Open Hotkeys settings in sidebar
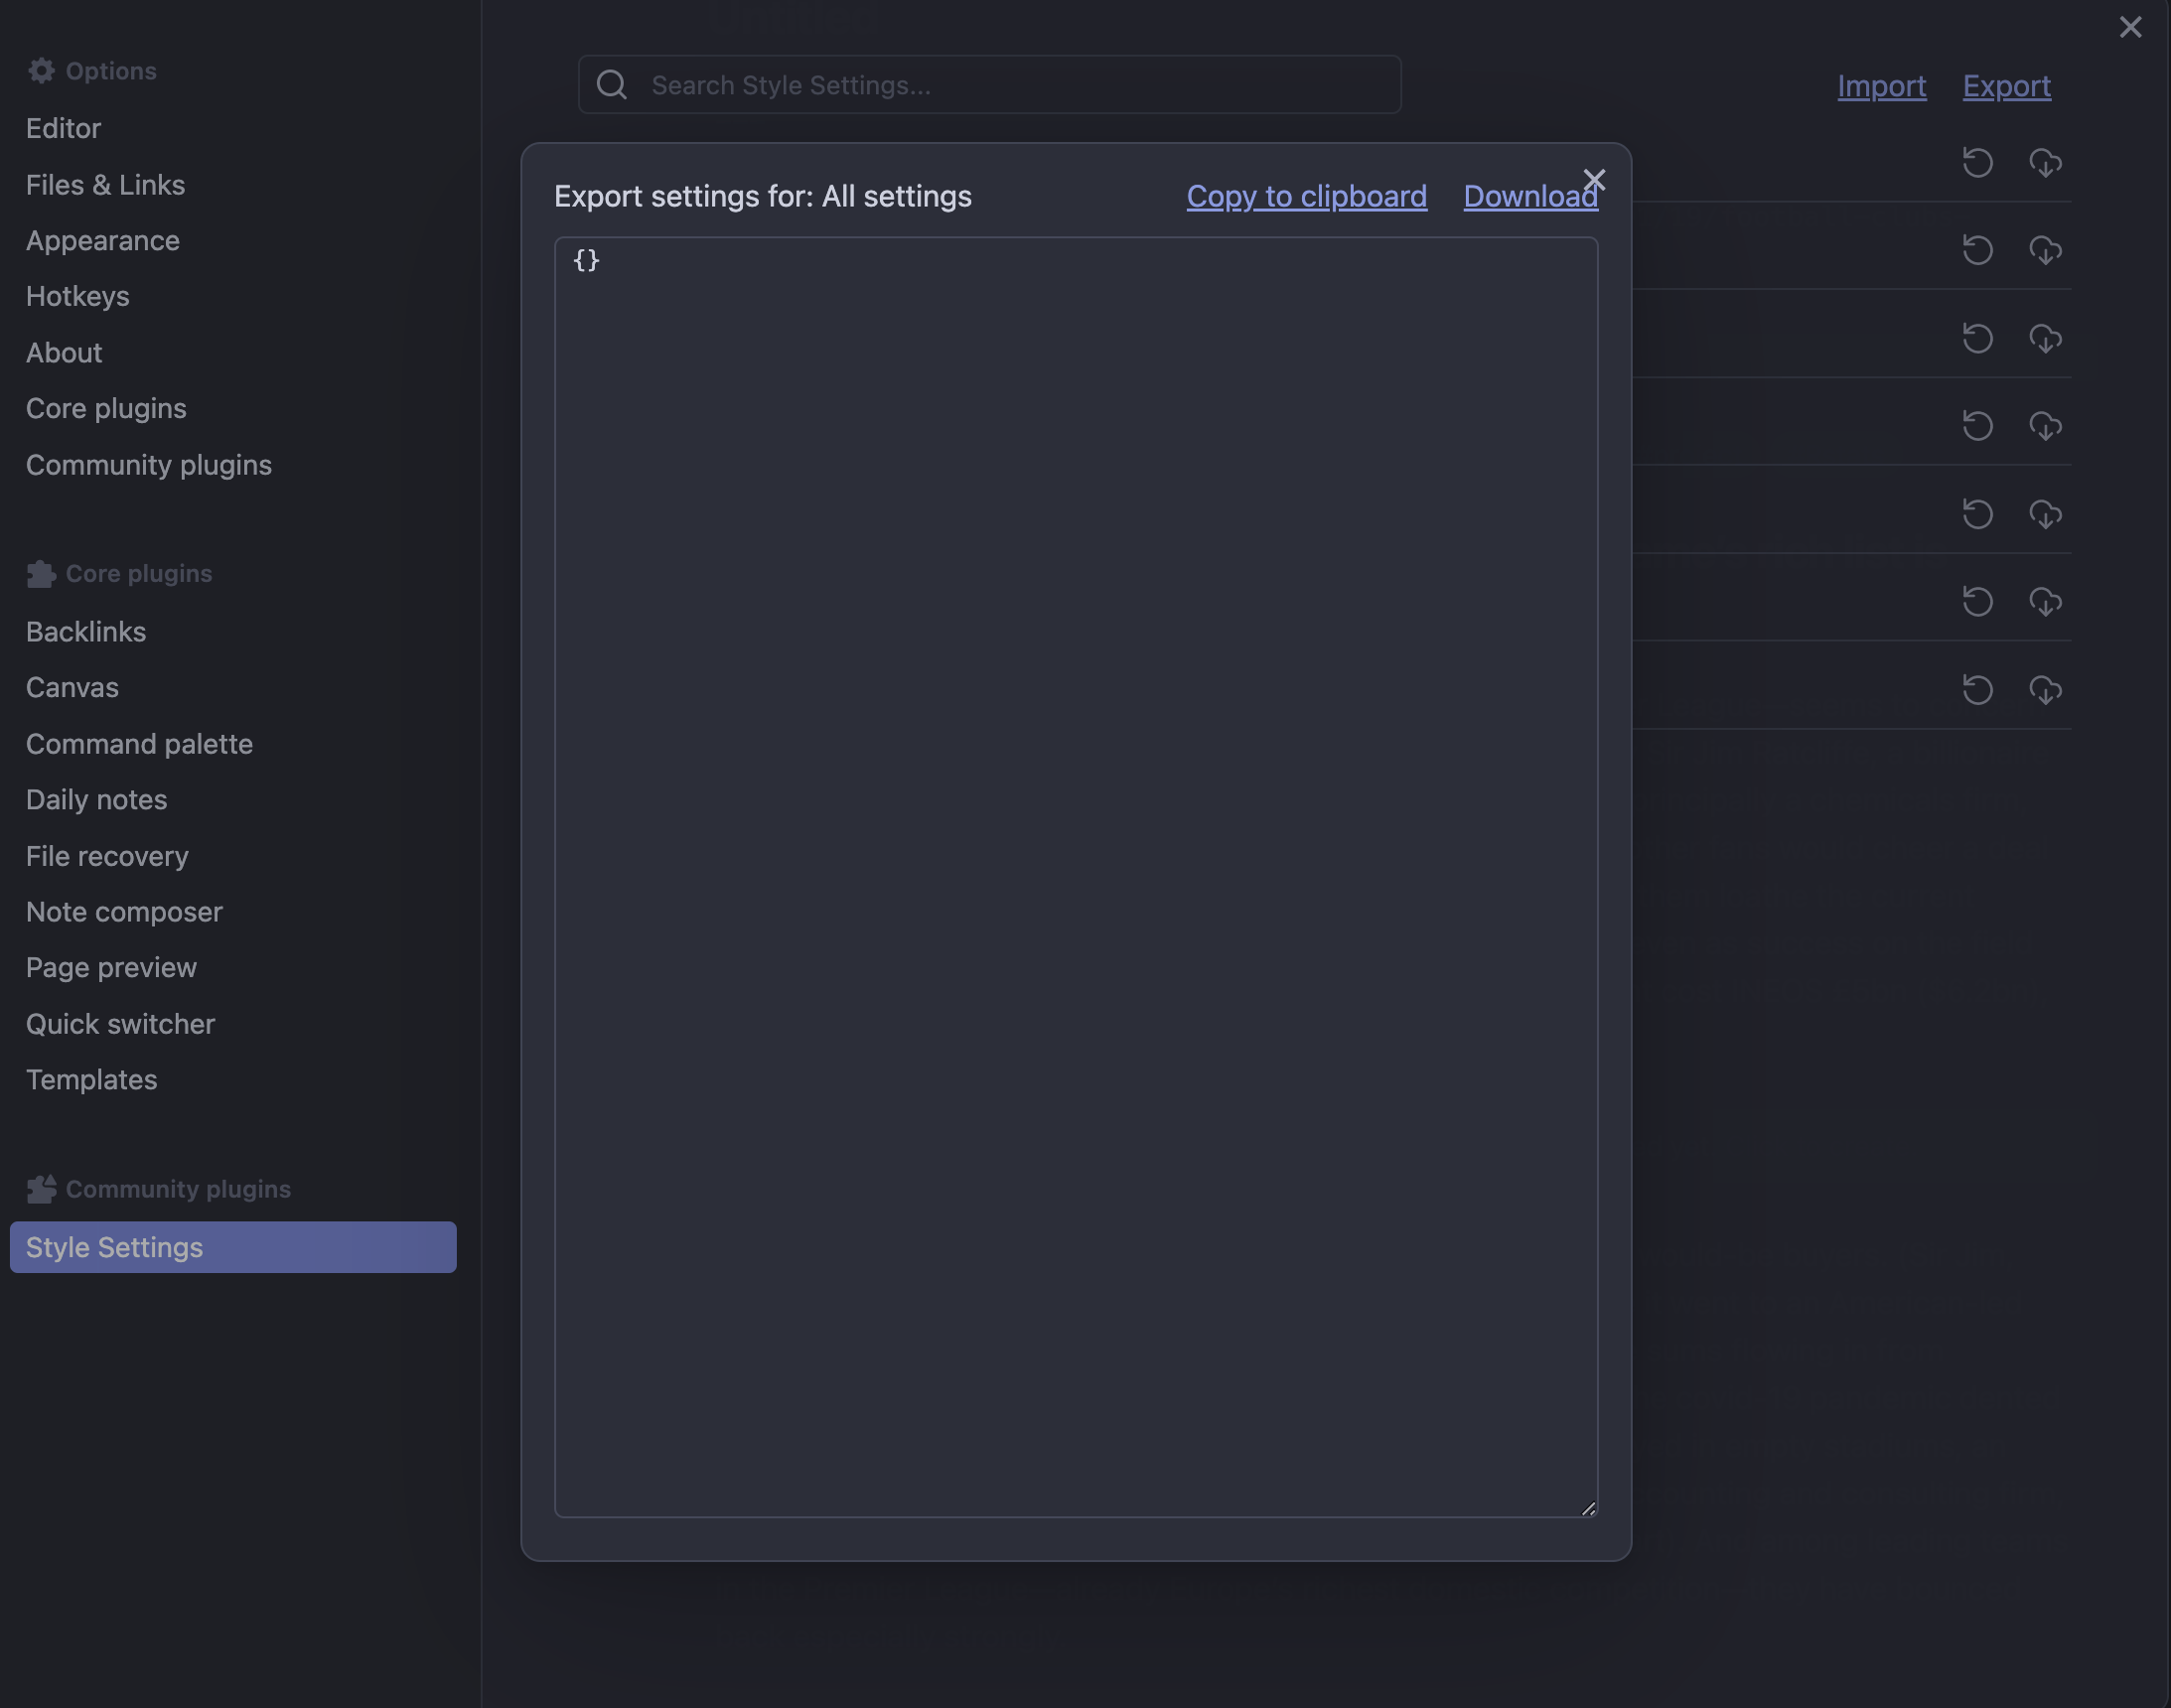This screenshot has height=1708, width=2171. pyautogui.click(x=77, y=296)
